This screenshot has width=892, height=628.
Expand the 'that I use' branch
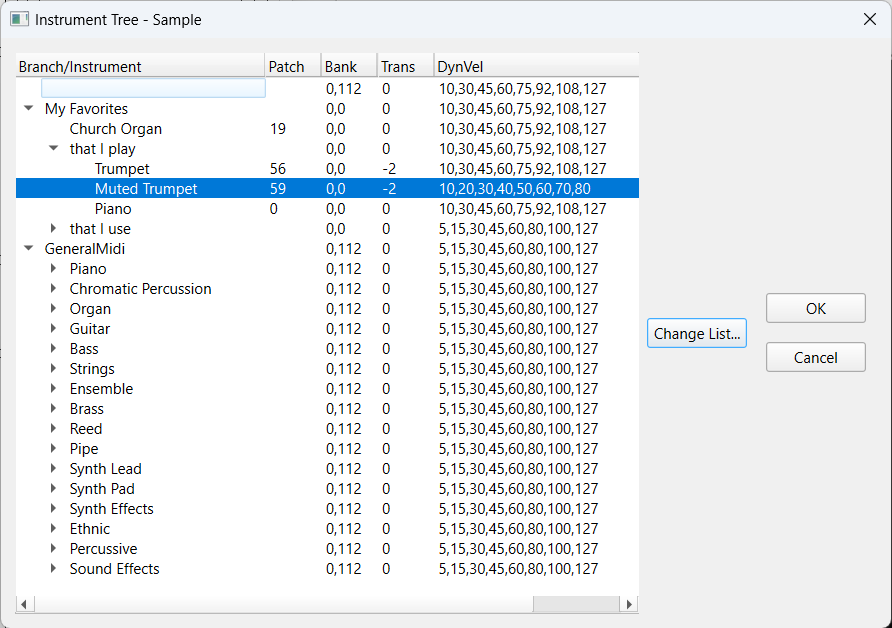(53, 228)
